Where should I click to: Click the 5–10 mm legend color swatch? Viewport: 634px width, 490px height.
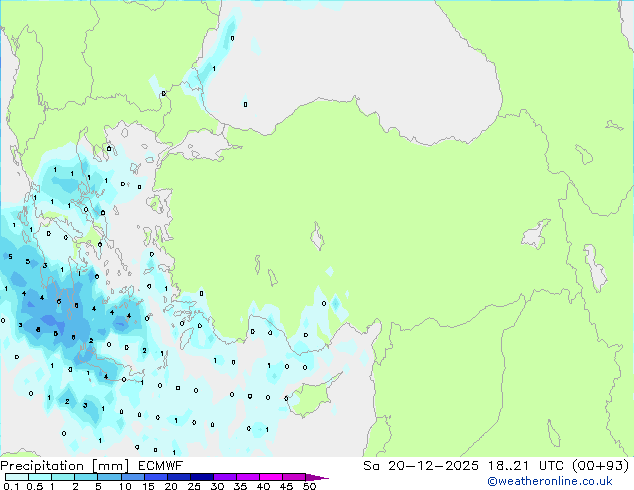[110, 477]
